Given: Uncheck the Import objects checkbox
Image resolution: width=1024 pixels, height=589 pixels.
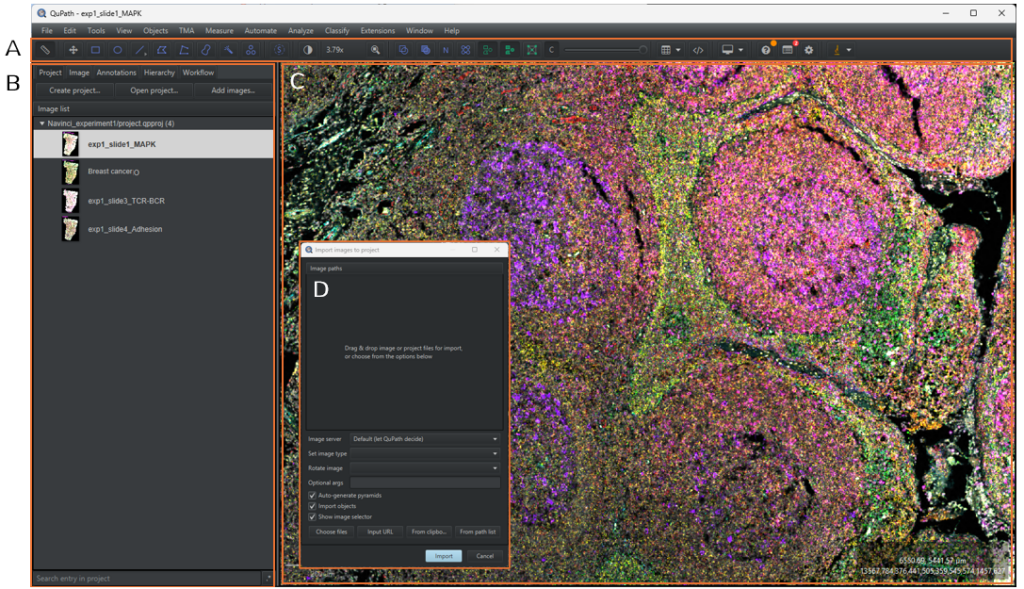Looking at the screenshot, I should (x=312, y=506).
